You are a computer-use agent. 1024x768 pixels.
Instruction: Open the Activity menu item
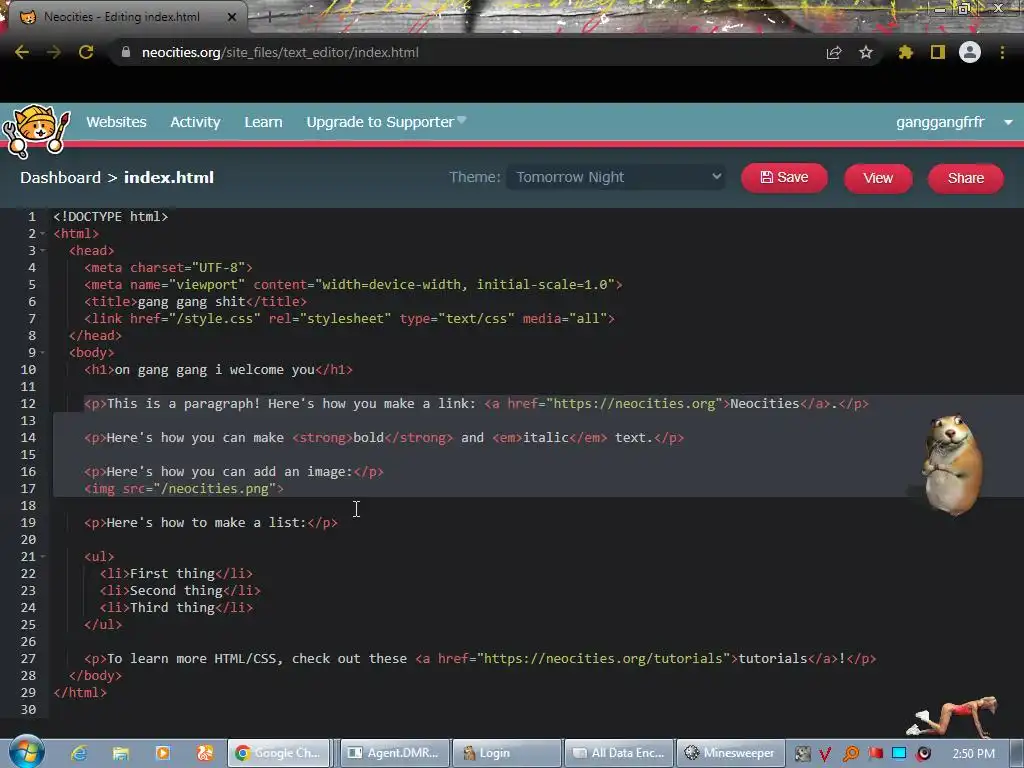(x=195, y=122)
